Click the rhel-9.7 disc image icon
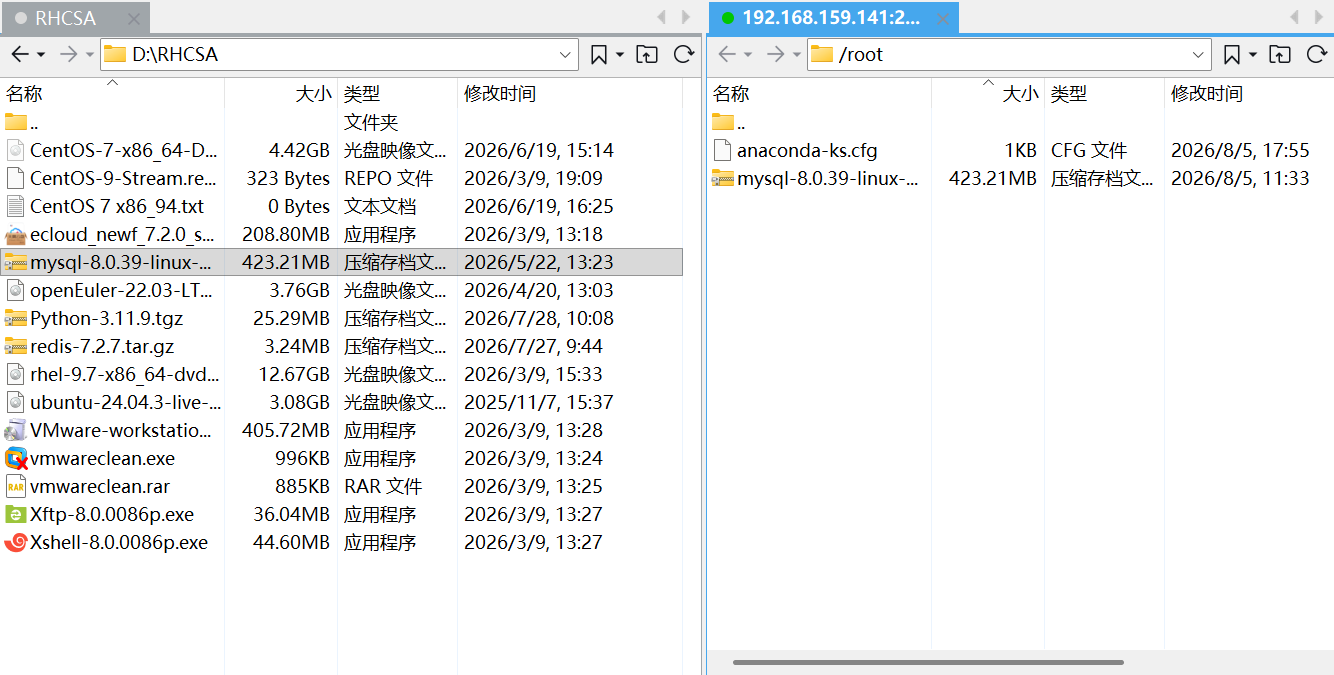This screenshot has width=1334, height=675. (x=15, y=375)
